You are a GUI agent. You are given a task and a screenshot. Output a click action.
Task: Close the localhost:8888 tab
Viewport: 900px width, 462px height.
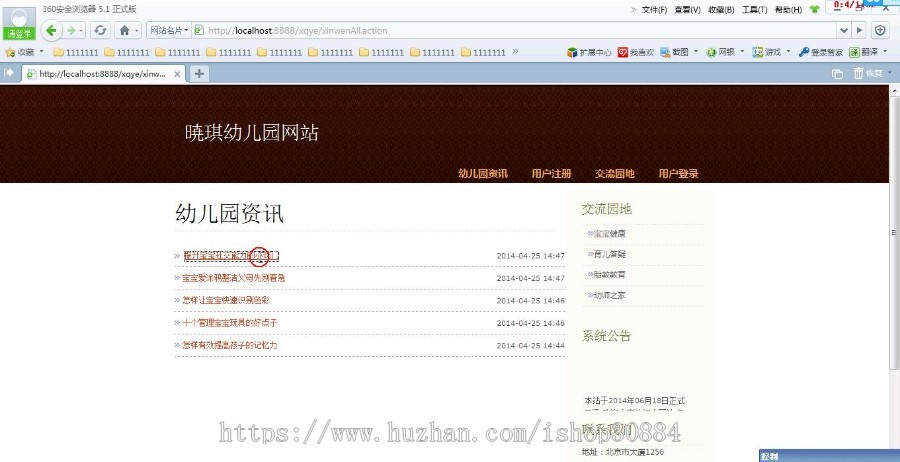click(x=177, y=74)
